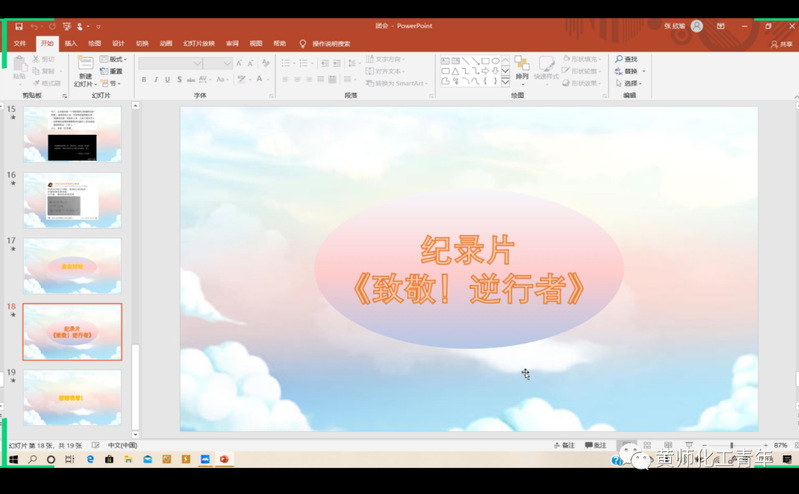Expand the Select dropdown in Editing group
This screenshot has height=494, width=799.
(x=631, y=84)
